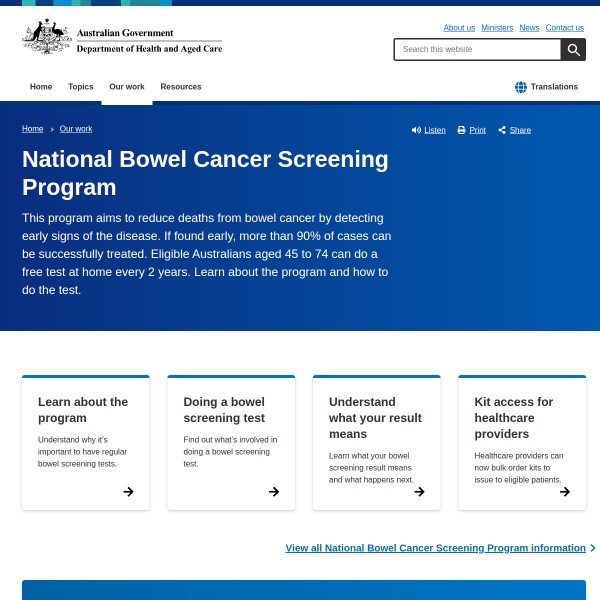This screenshot has width=600, height=600.
Task: Open the Ministers header link
Action: (497, 28)
